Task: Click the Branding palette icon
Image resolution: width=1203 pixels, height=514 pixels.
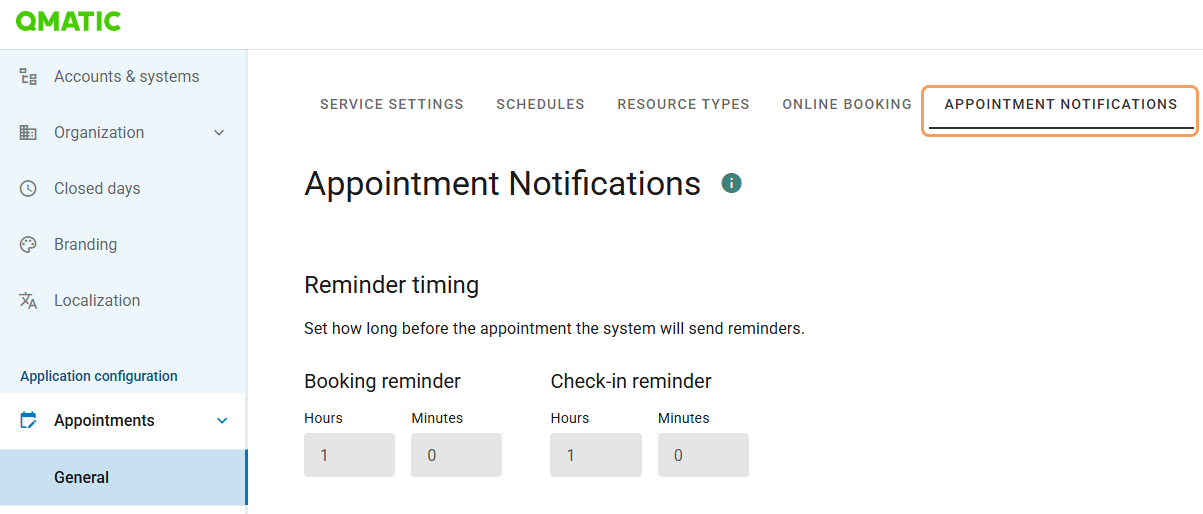Action: click(28, 245)
